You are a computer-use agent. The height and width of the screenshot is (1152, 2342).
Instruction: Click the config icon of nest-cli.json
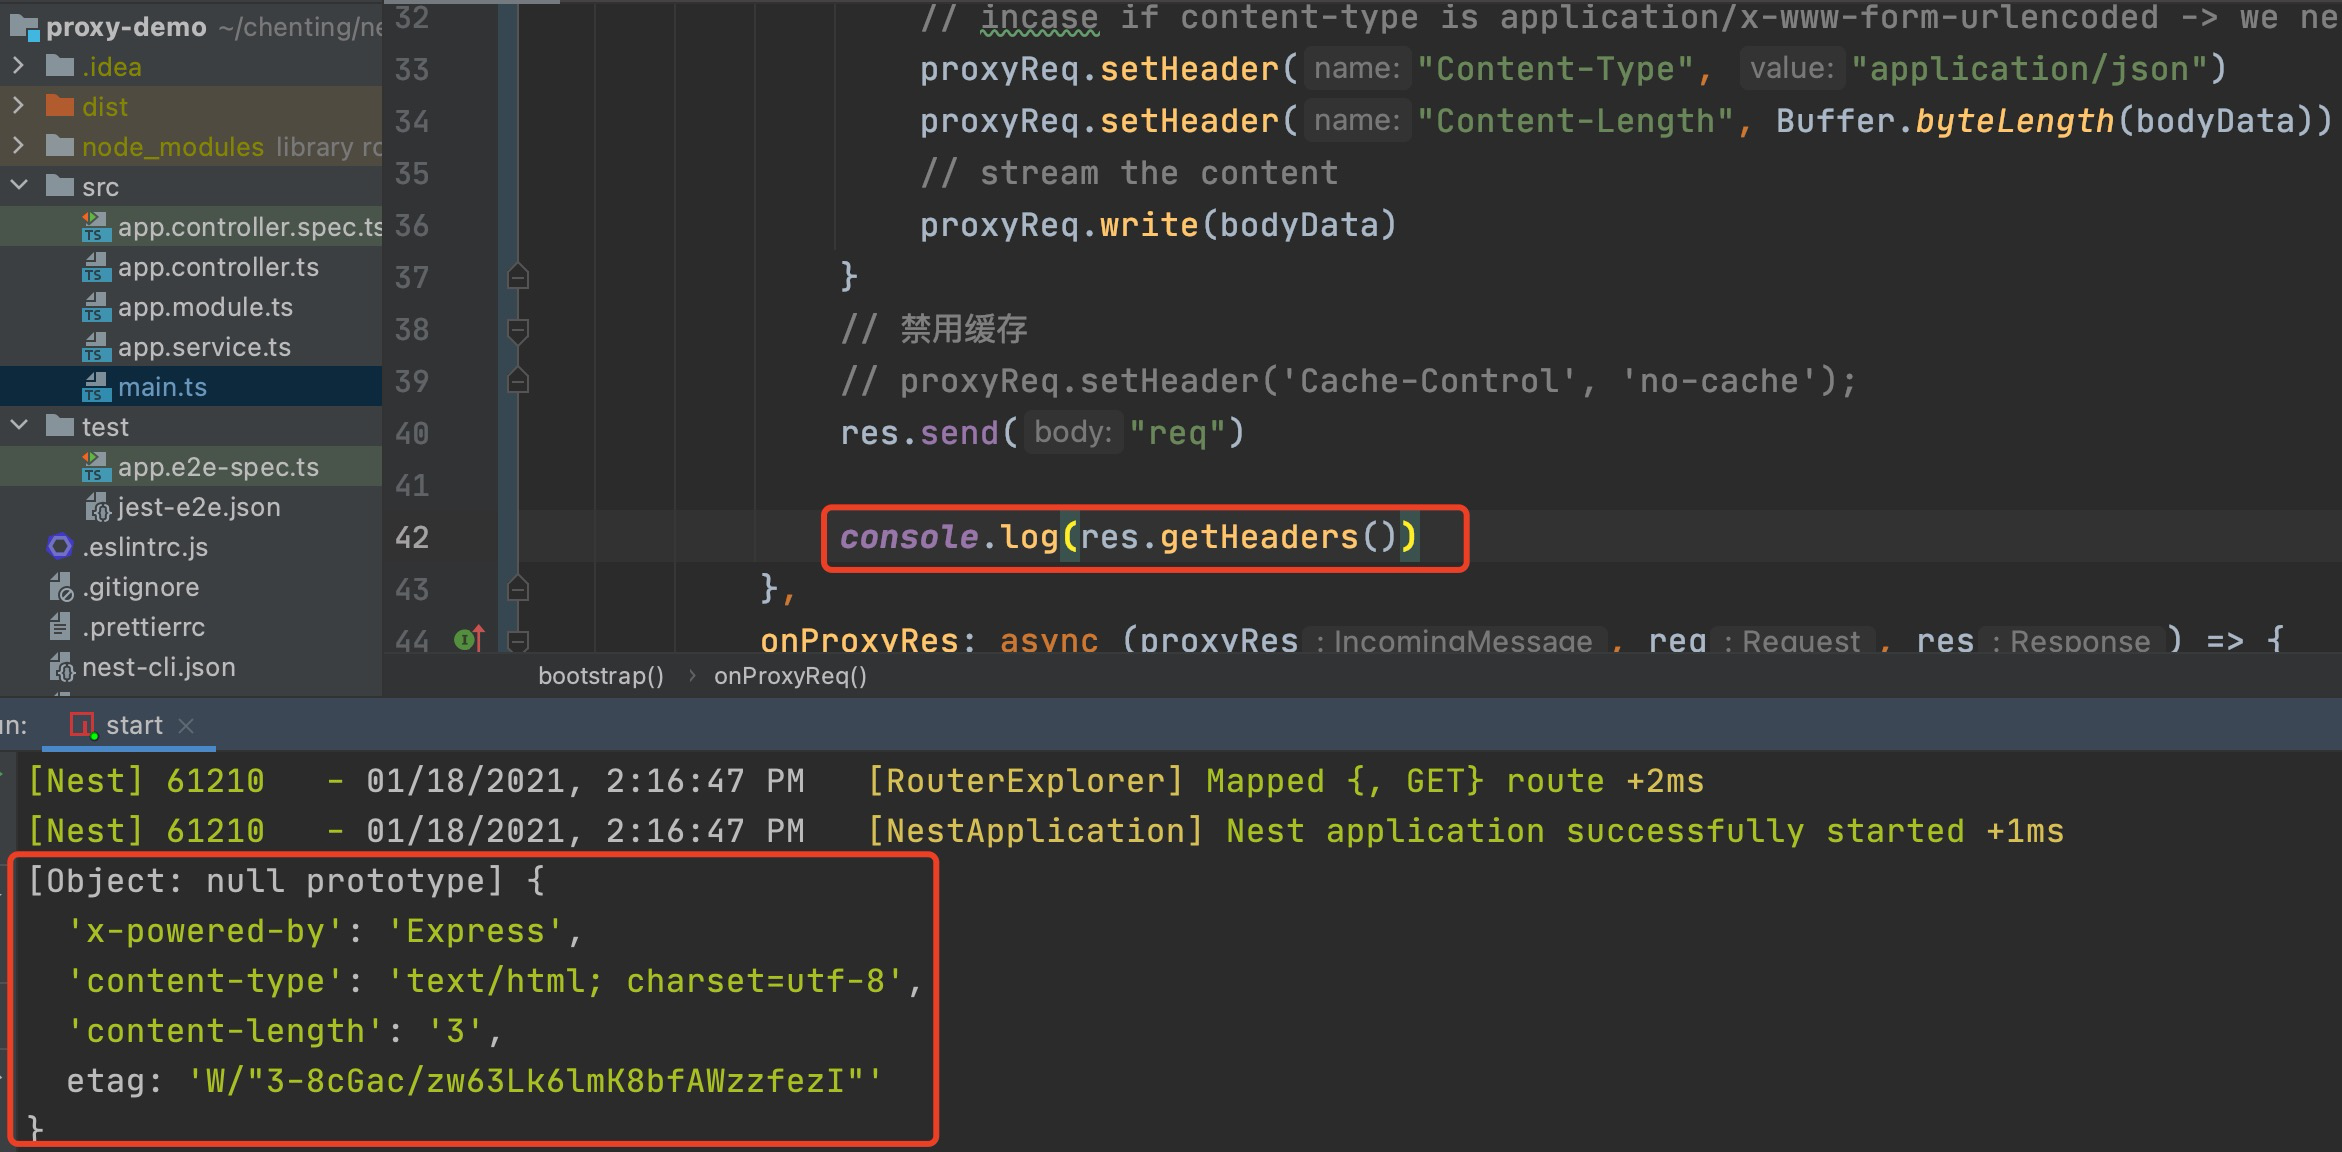61,667
